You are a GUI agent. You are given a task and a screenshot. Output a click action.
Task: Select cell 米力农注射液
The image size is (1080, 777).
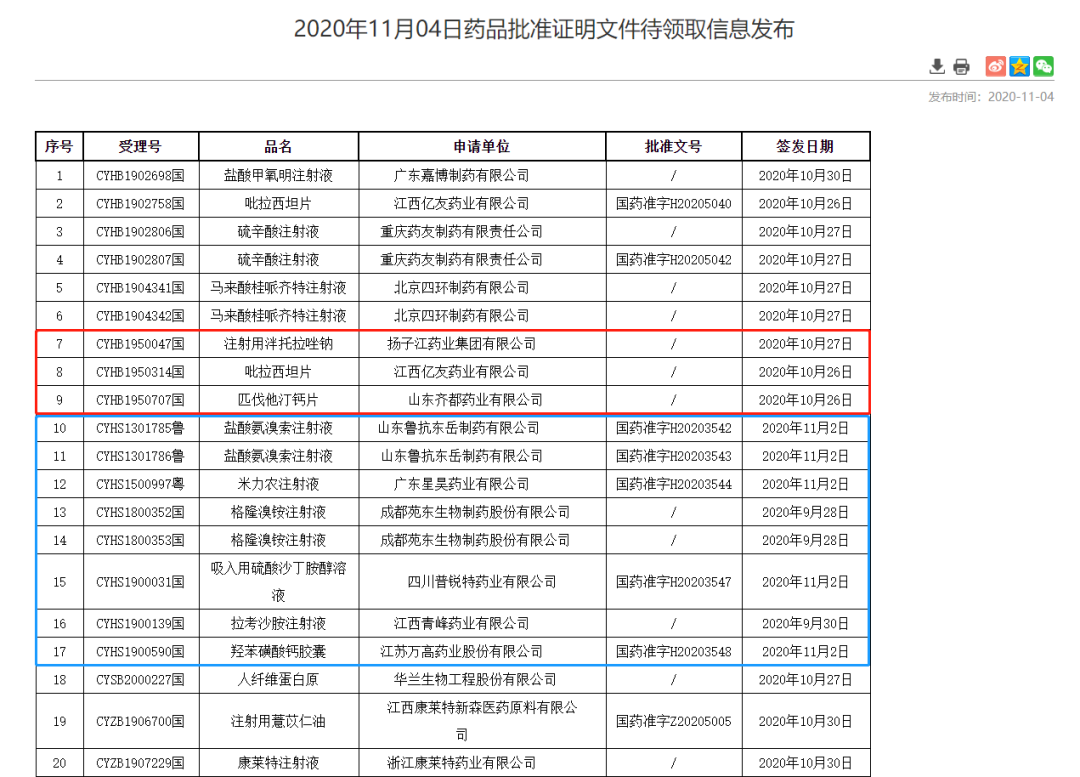pyautogui.click(x=278, y=485)
